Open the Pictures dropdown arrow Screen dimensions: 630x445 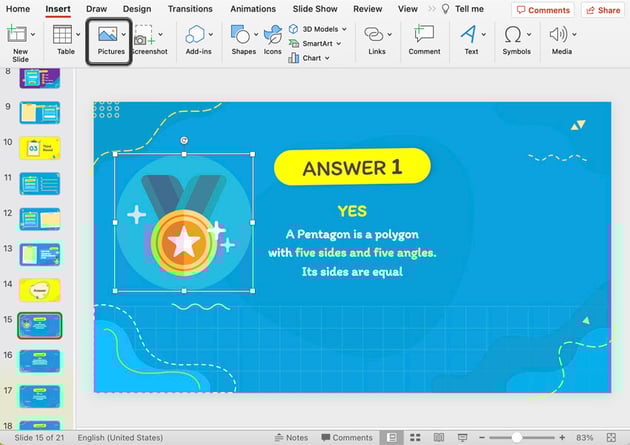pos(124,35)
